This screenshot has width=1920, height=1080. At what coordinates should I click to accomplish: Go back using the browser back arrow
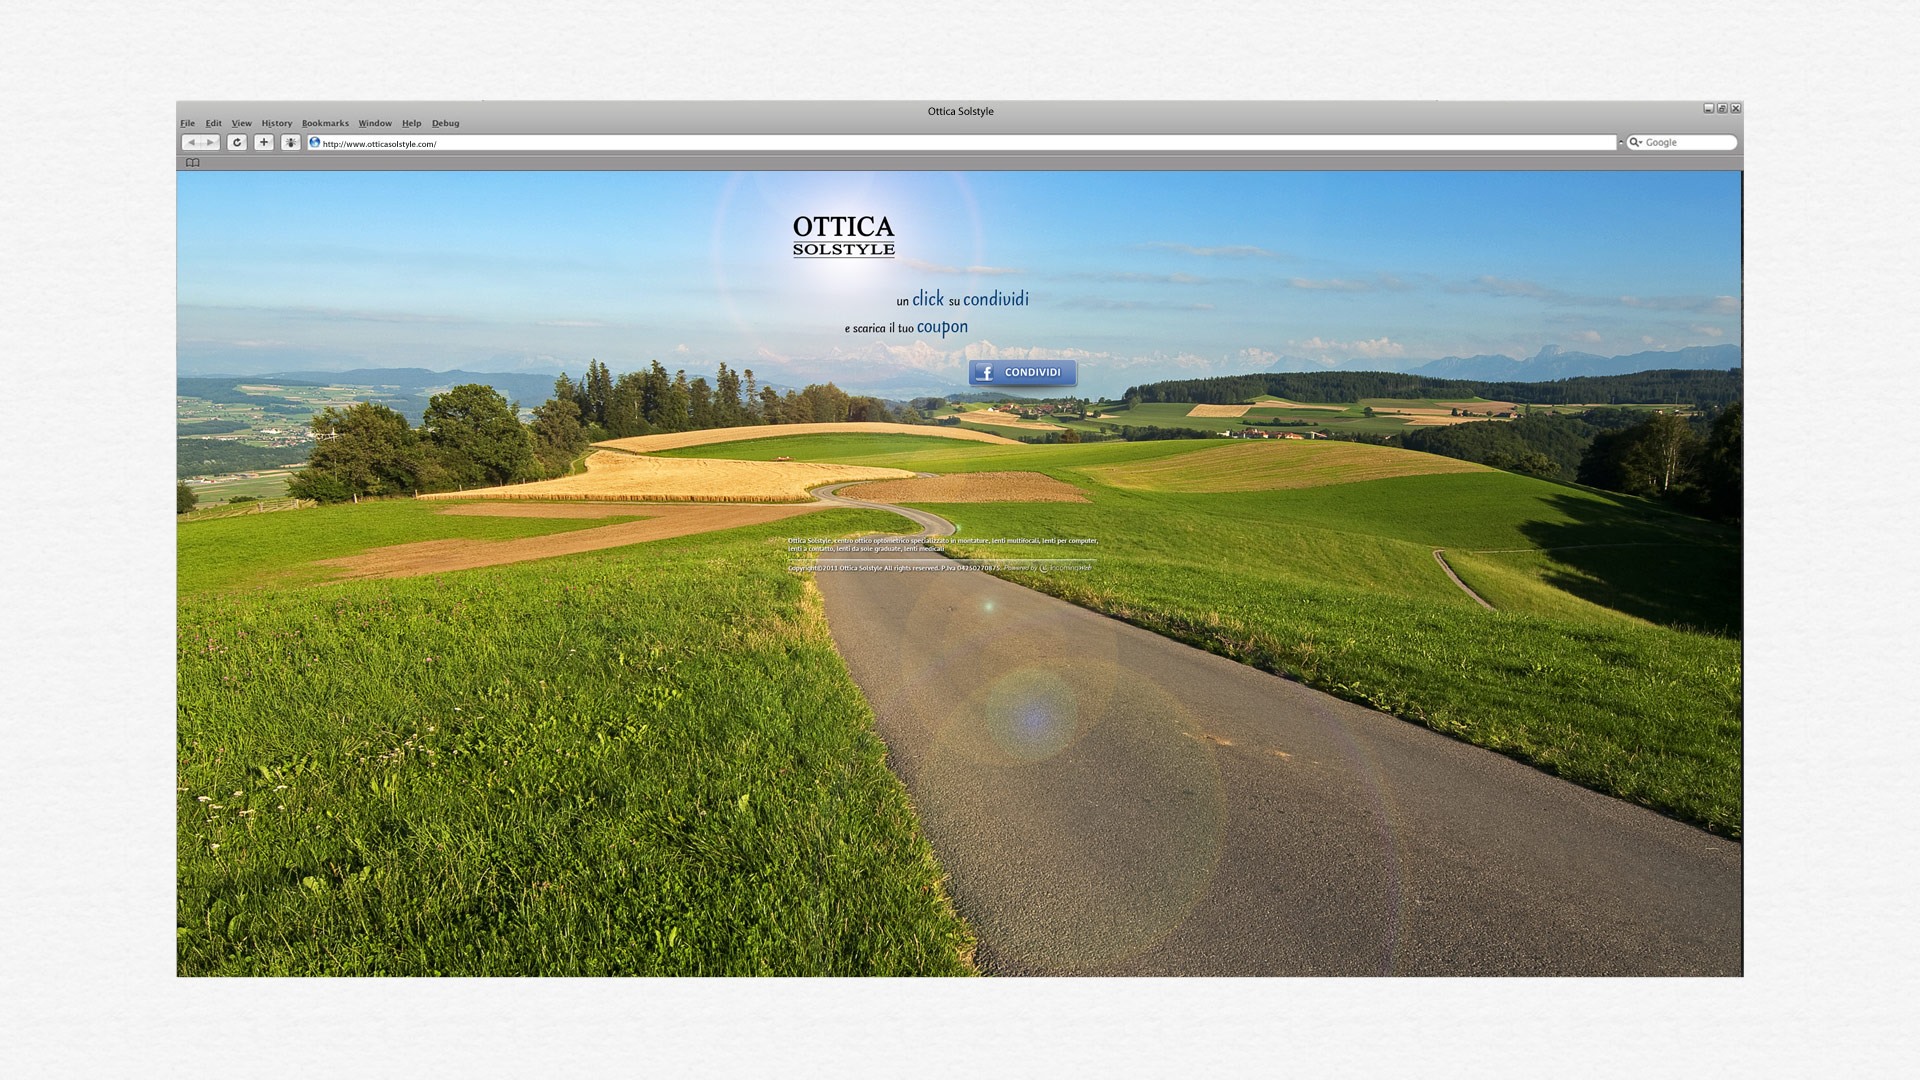(x=191, y=143)
